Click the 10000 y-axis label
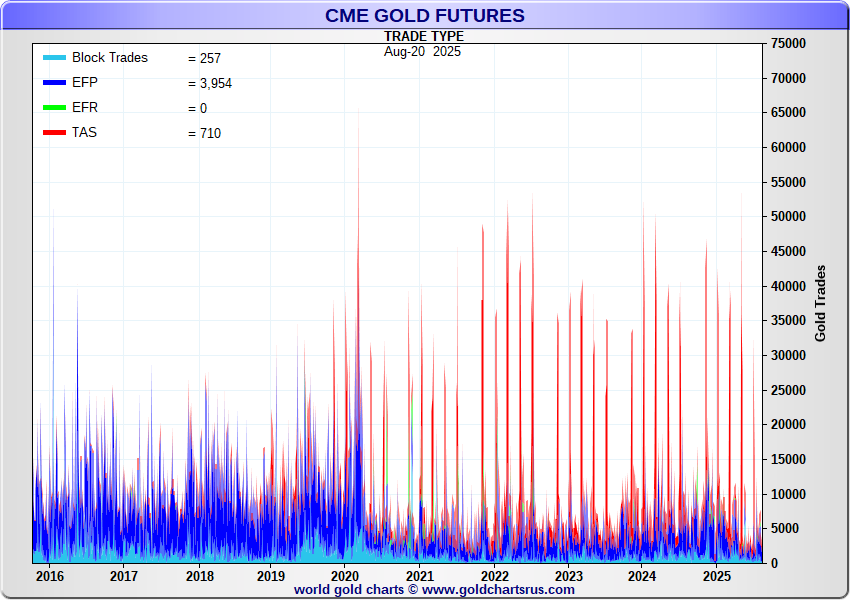Viewport: 850px width, 600px height. tap(788, 494)
